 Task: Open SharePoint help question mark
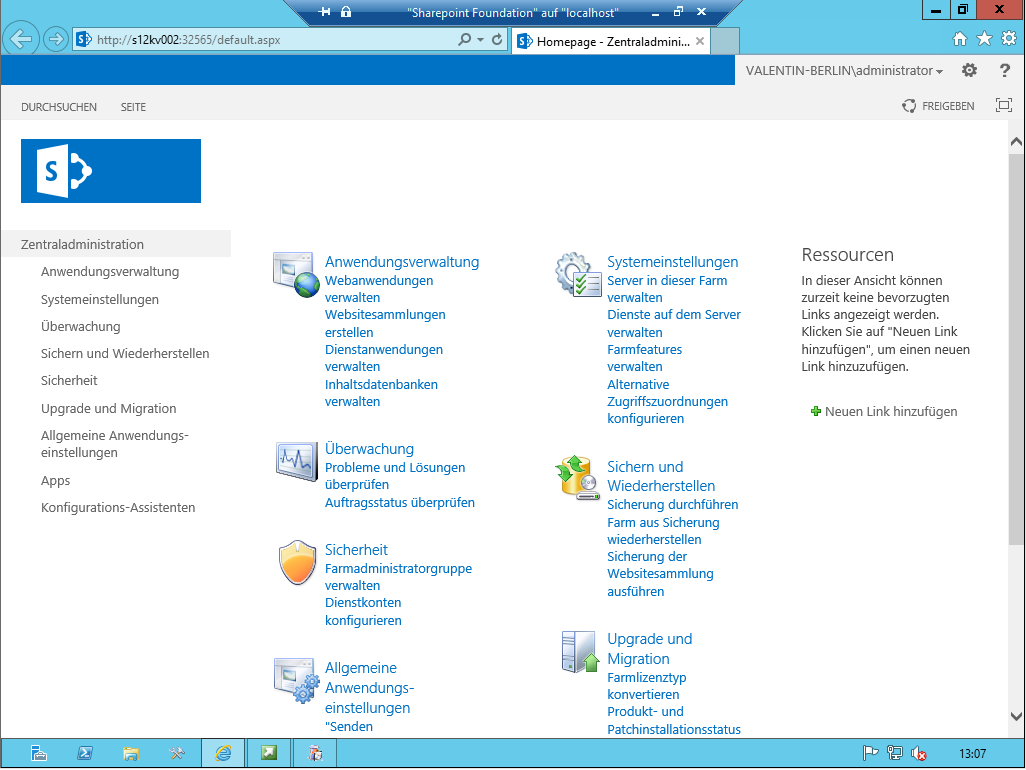(1004, 70)
